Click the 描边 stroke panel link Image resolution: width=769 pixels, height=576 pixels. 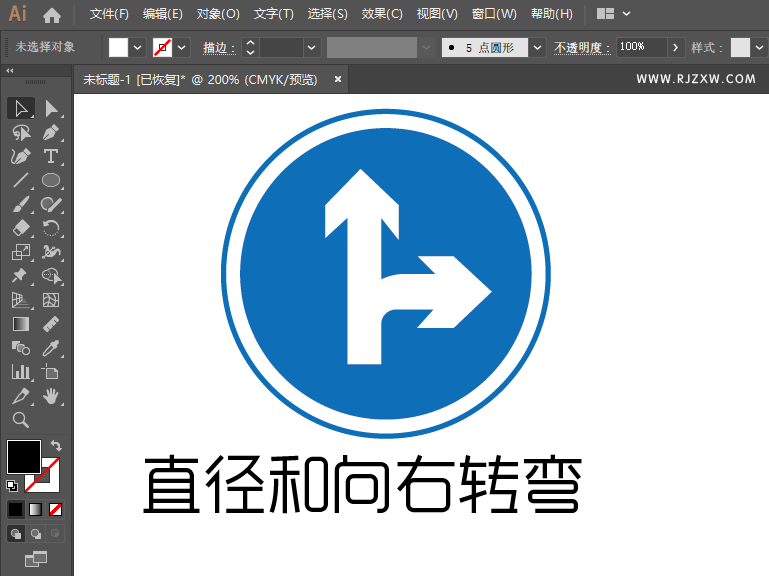(219, 48)
